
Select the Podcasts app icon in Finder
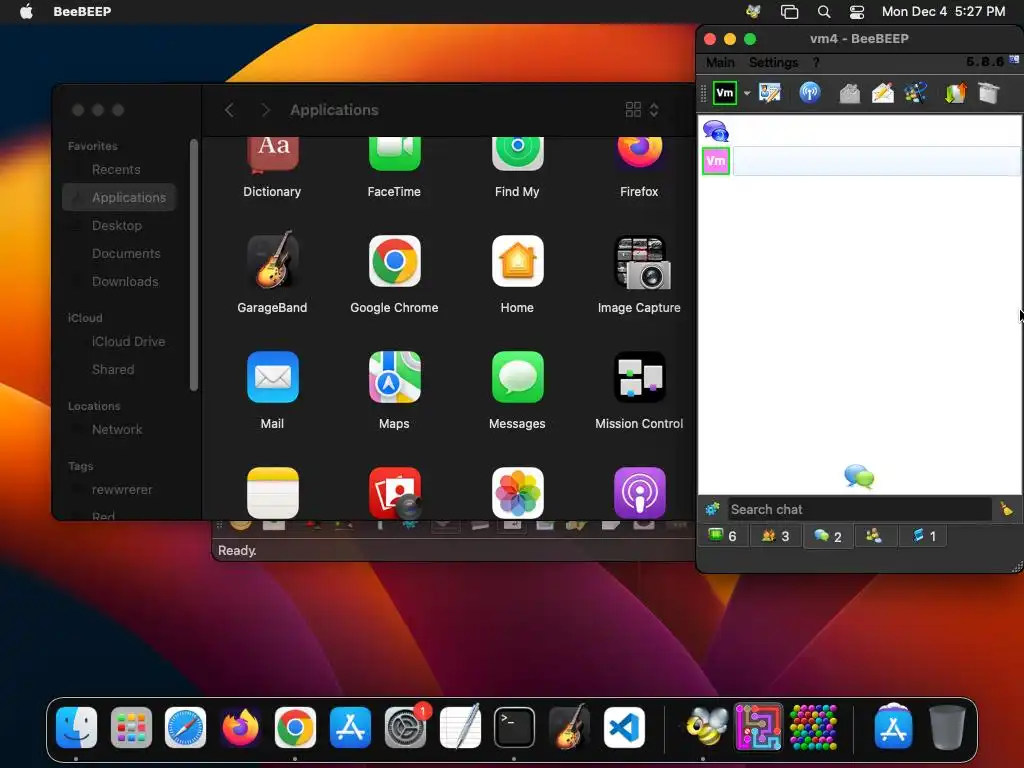pyautogui.click(x=639, y=492)
